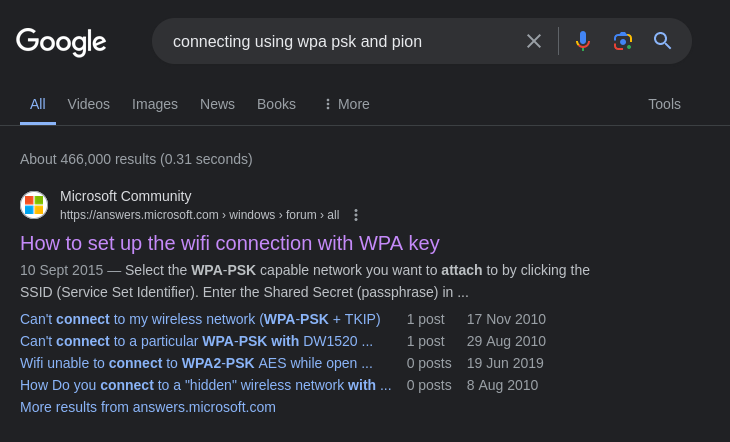Open the WPA2-PSK AES wifi thread
The width and height of the screenshot is (730, 442).
click(x=196, y=363)
